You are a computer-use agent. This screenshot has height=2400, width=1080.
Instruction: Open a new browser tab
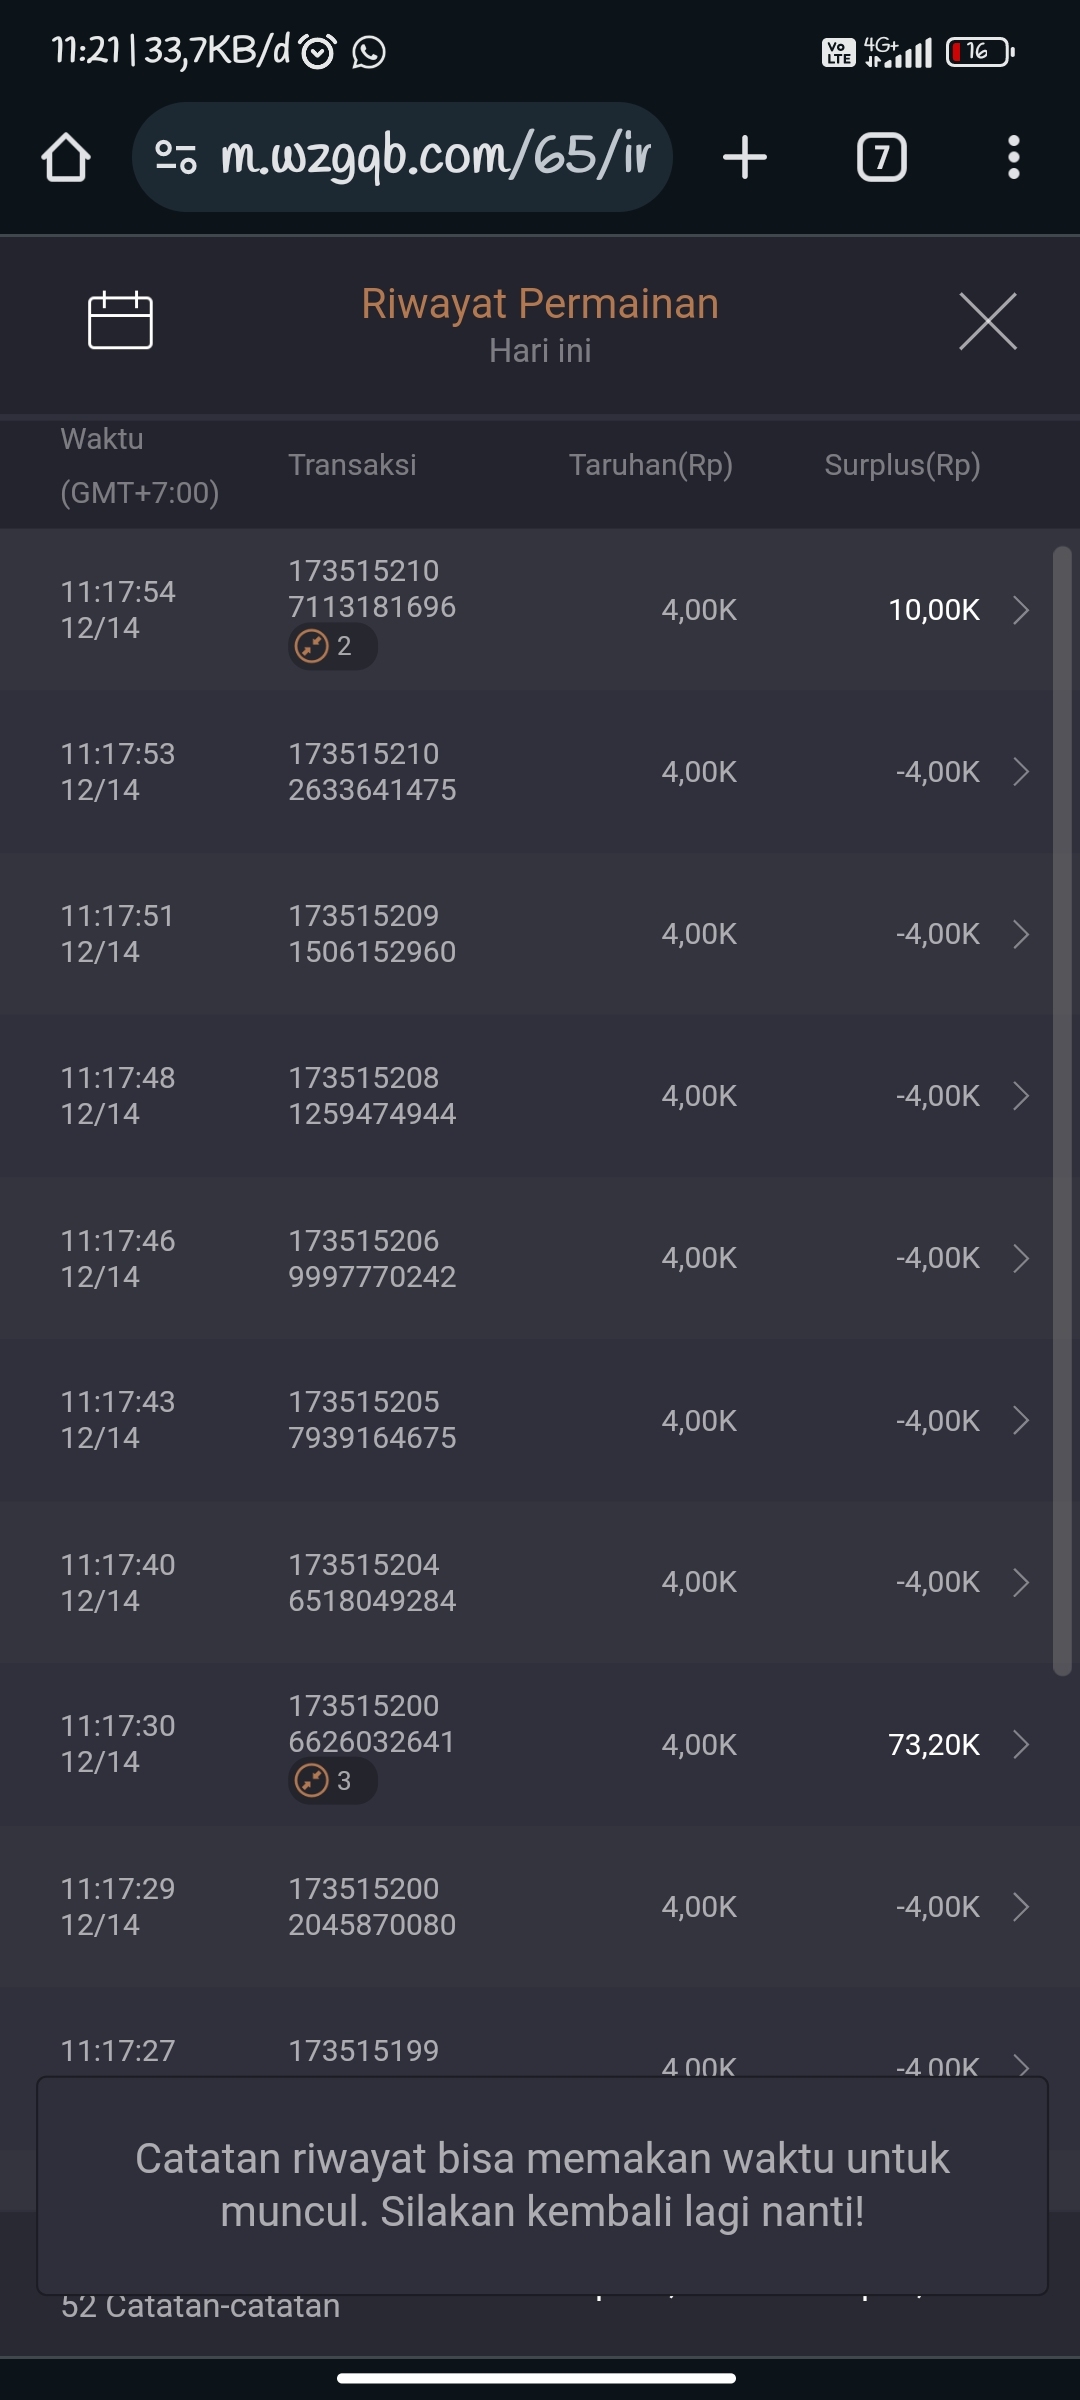(x=745, y=158)
